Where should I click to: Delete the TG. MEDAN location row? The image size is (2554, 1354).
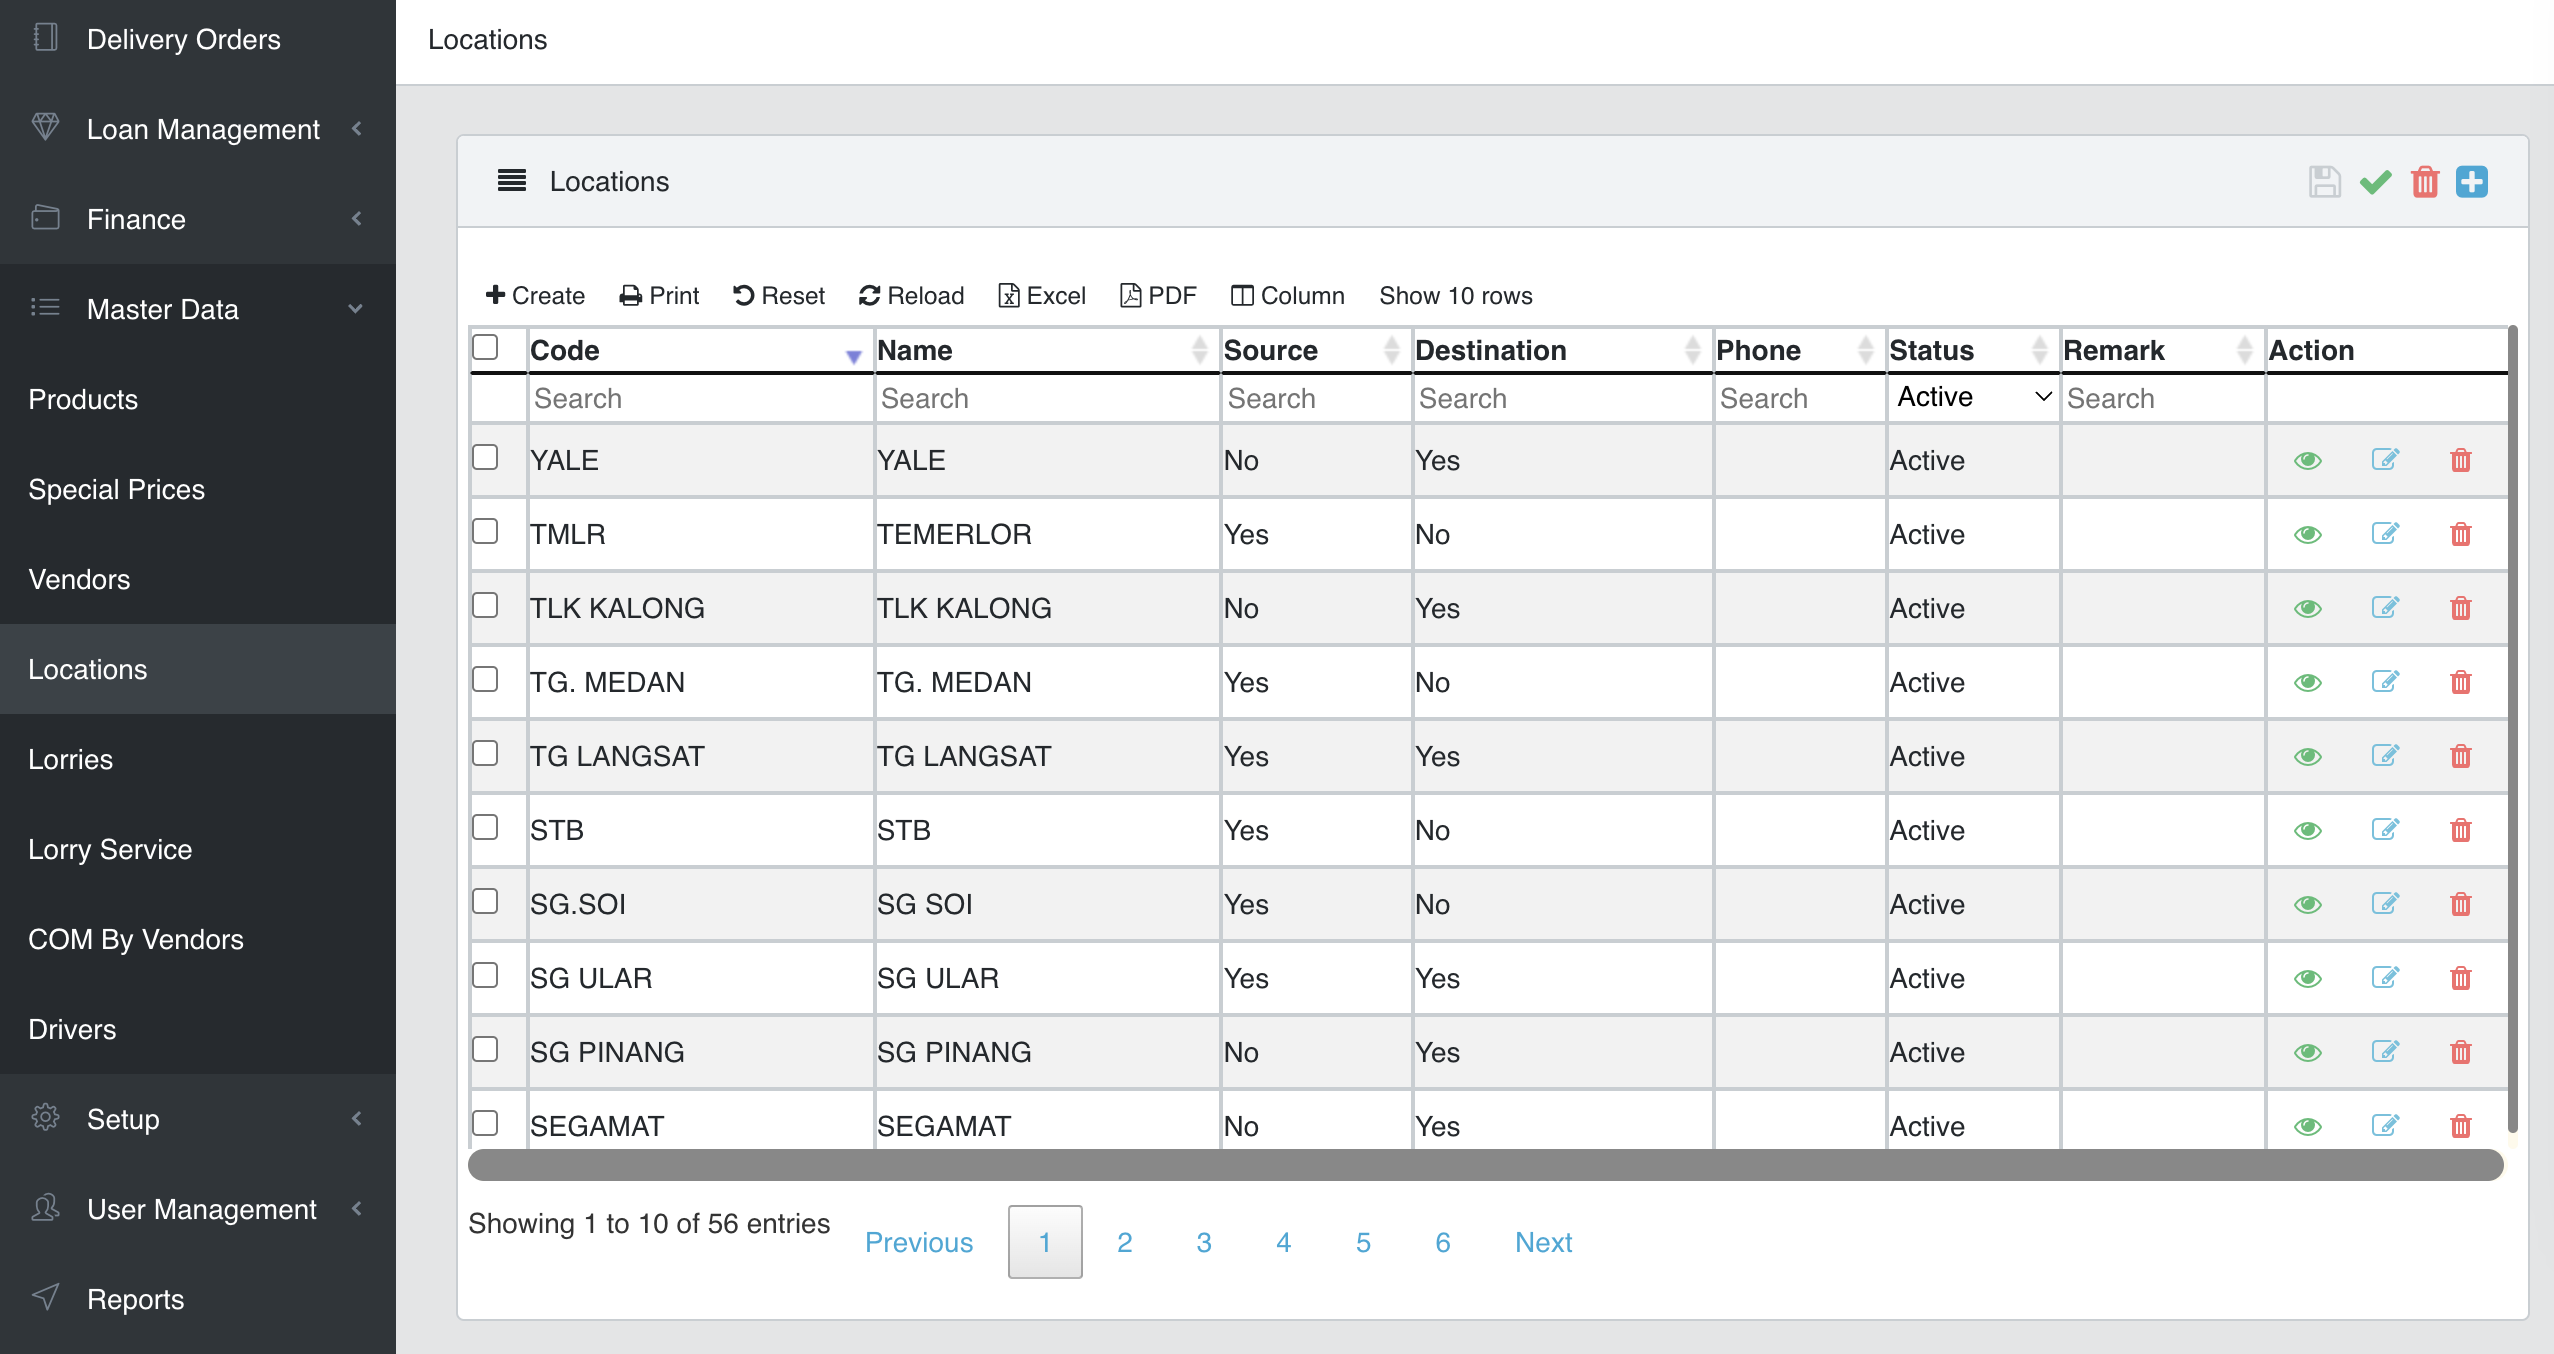click(2461, 682)
